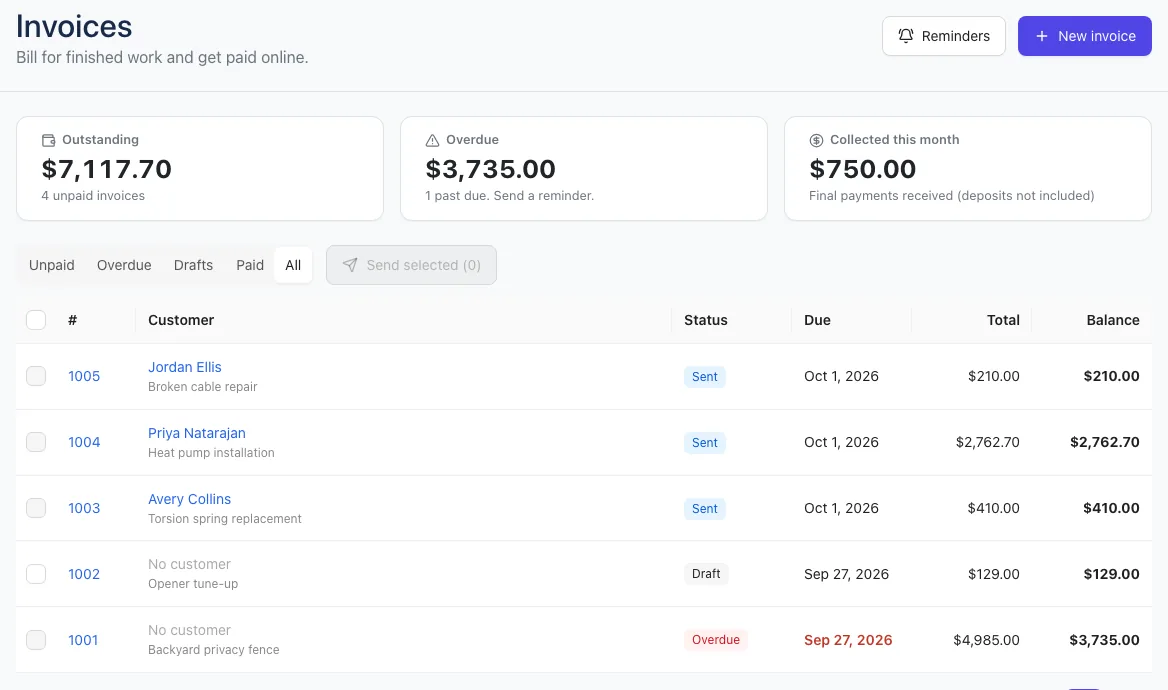1168x690 pixels.
Task: Click the red Overdue status badge
Action: pyautogui.click(x=716, y=639)
